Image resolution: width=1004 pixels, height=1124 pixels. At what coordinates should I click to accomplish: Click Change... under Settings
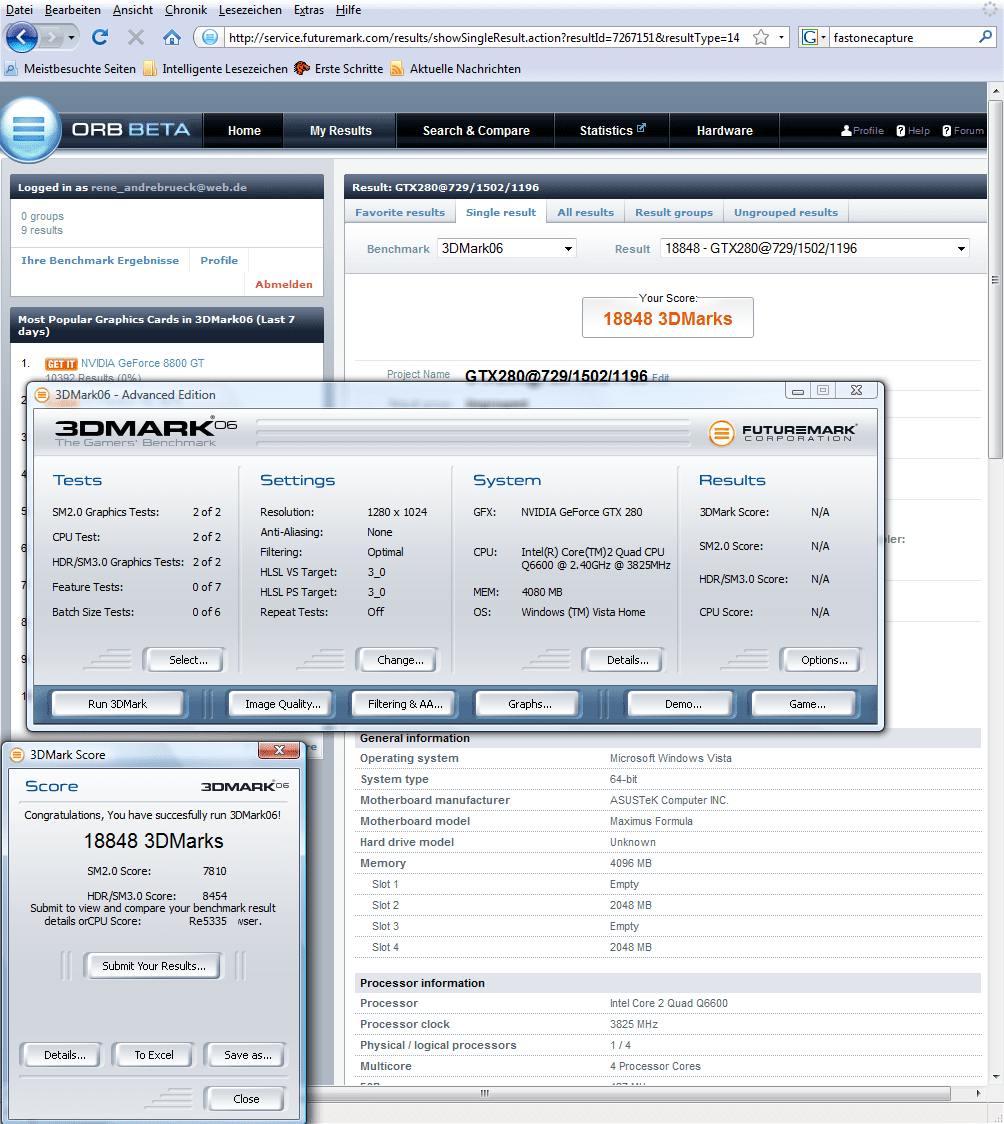[x=400, y=660]
